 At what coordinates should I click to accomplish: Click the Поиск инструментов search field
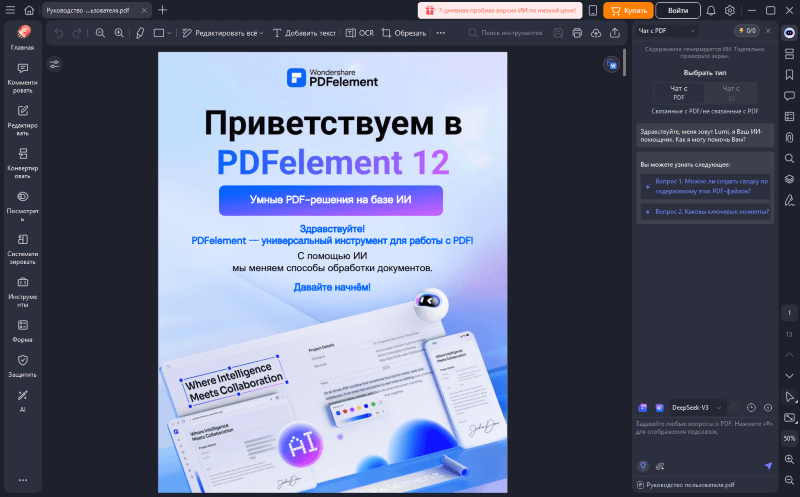(506, 33)
